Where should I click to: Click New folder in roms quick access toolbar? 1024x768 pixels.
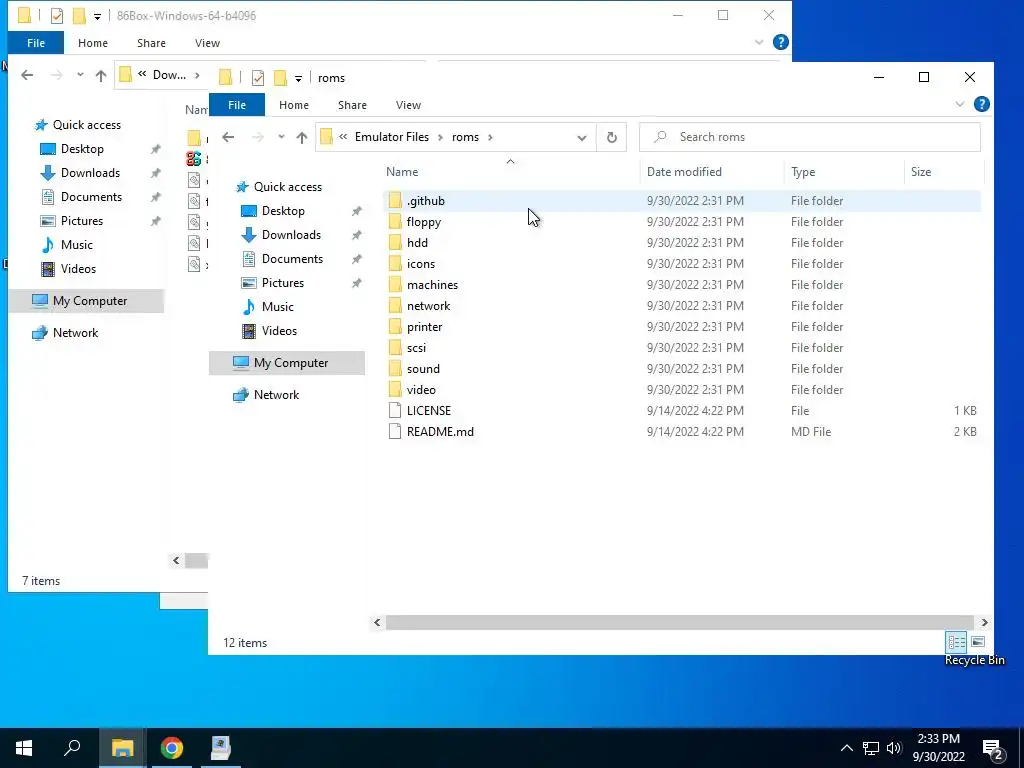(x=280, y=78)
